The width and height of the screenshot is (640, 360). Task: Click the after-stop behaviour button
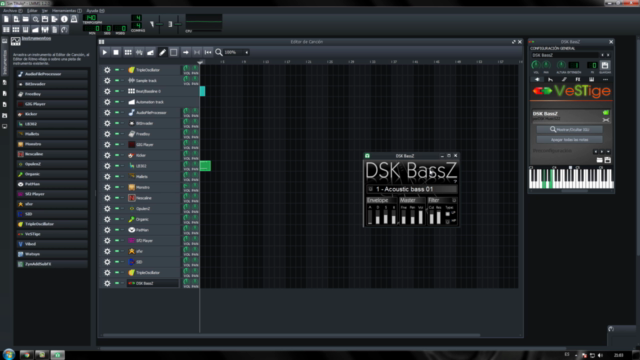[x=208, y=52]
